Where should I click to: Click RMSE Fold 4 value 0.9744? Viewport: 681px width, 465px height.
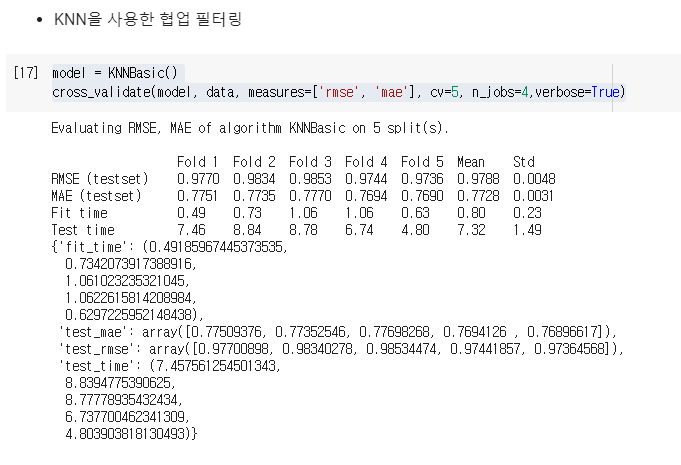[366, 179]
